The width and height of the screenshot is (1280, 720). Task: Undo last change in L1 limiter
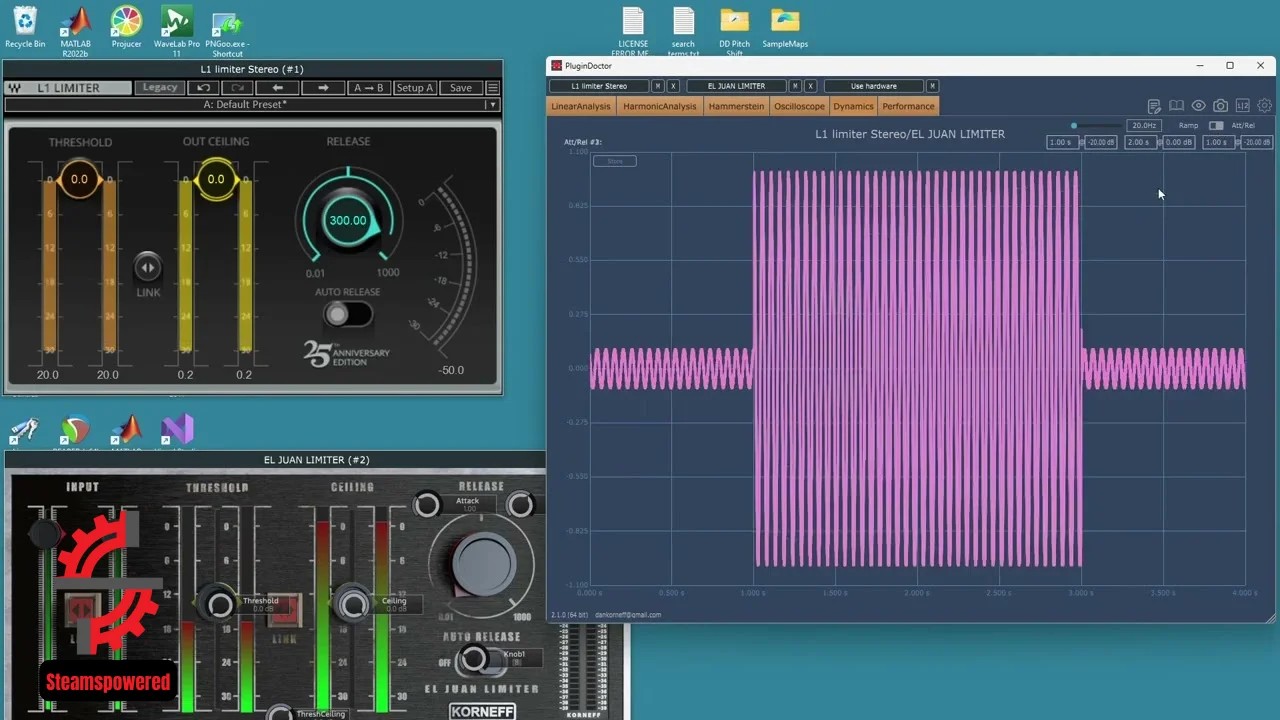click(x=203, y=88)
